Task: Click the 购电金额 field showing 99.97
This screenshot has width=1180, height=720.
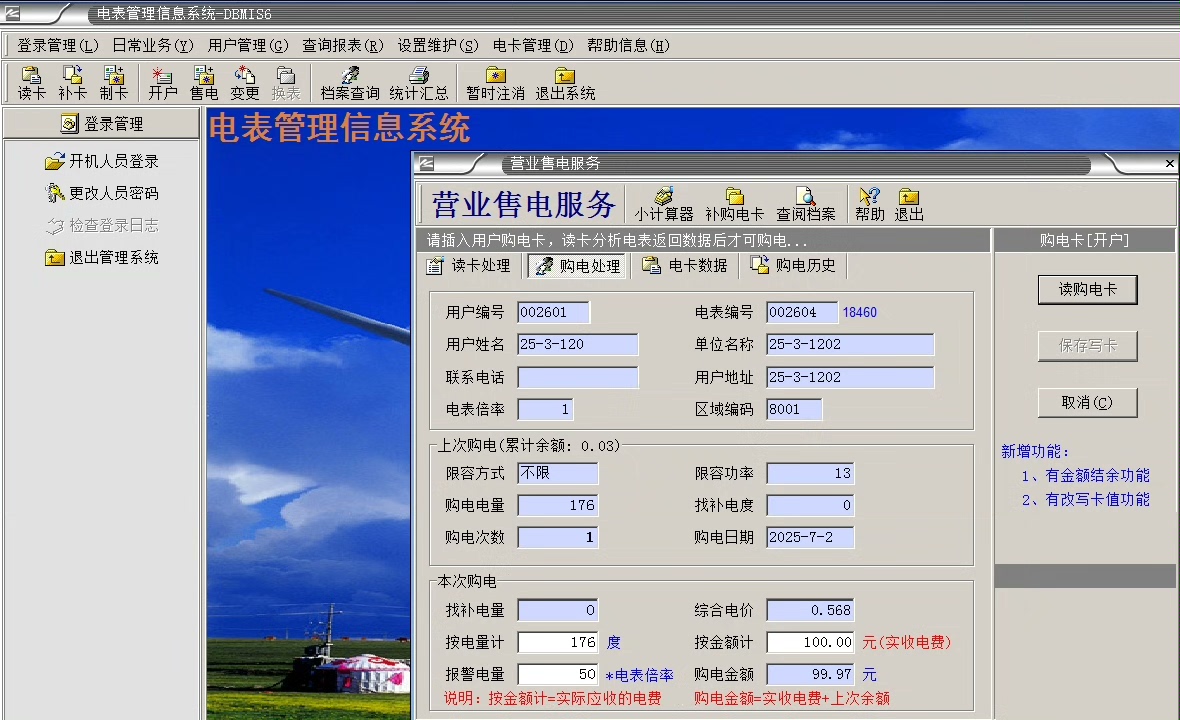Action: coord(810,674)
